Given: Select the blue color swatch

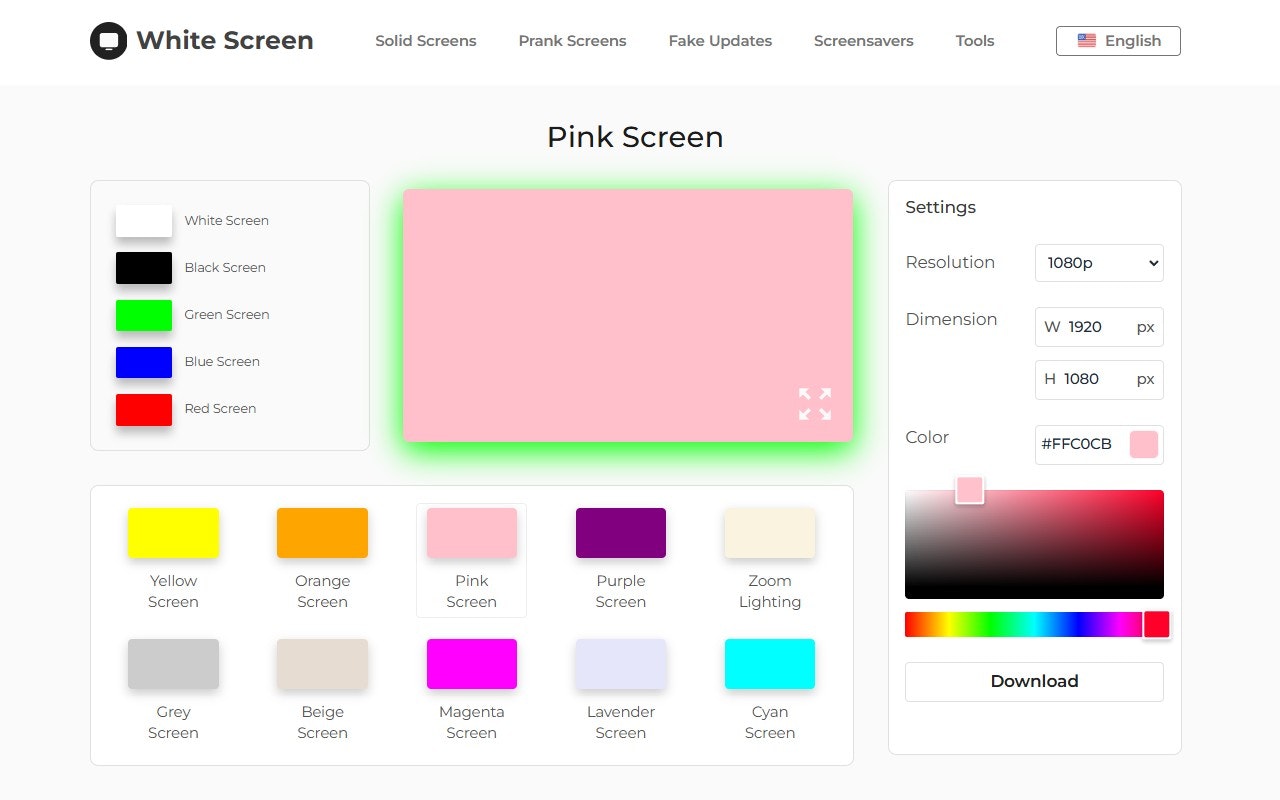Looking at the screenshot, I should pos(144,362).
